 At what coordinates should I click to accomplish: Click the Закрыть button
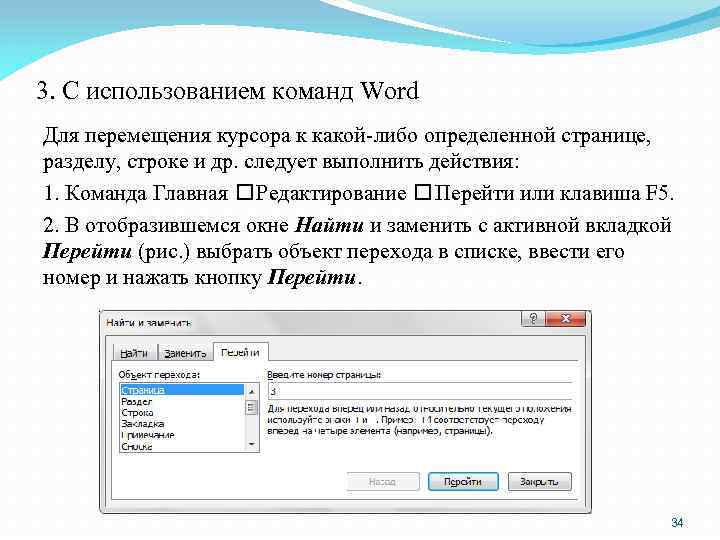540,482
